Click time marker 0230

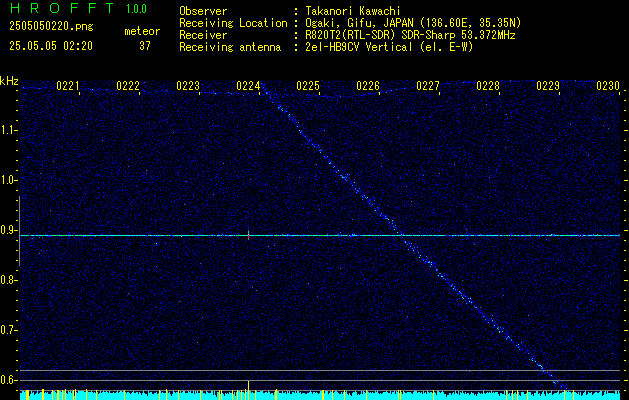(608, 86)
